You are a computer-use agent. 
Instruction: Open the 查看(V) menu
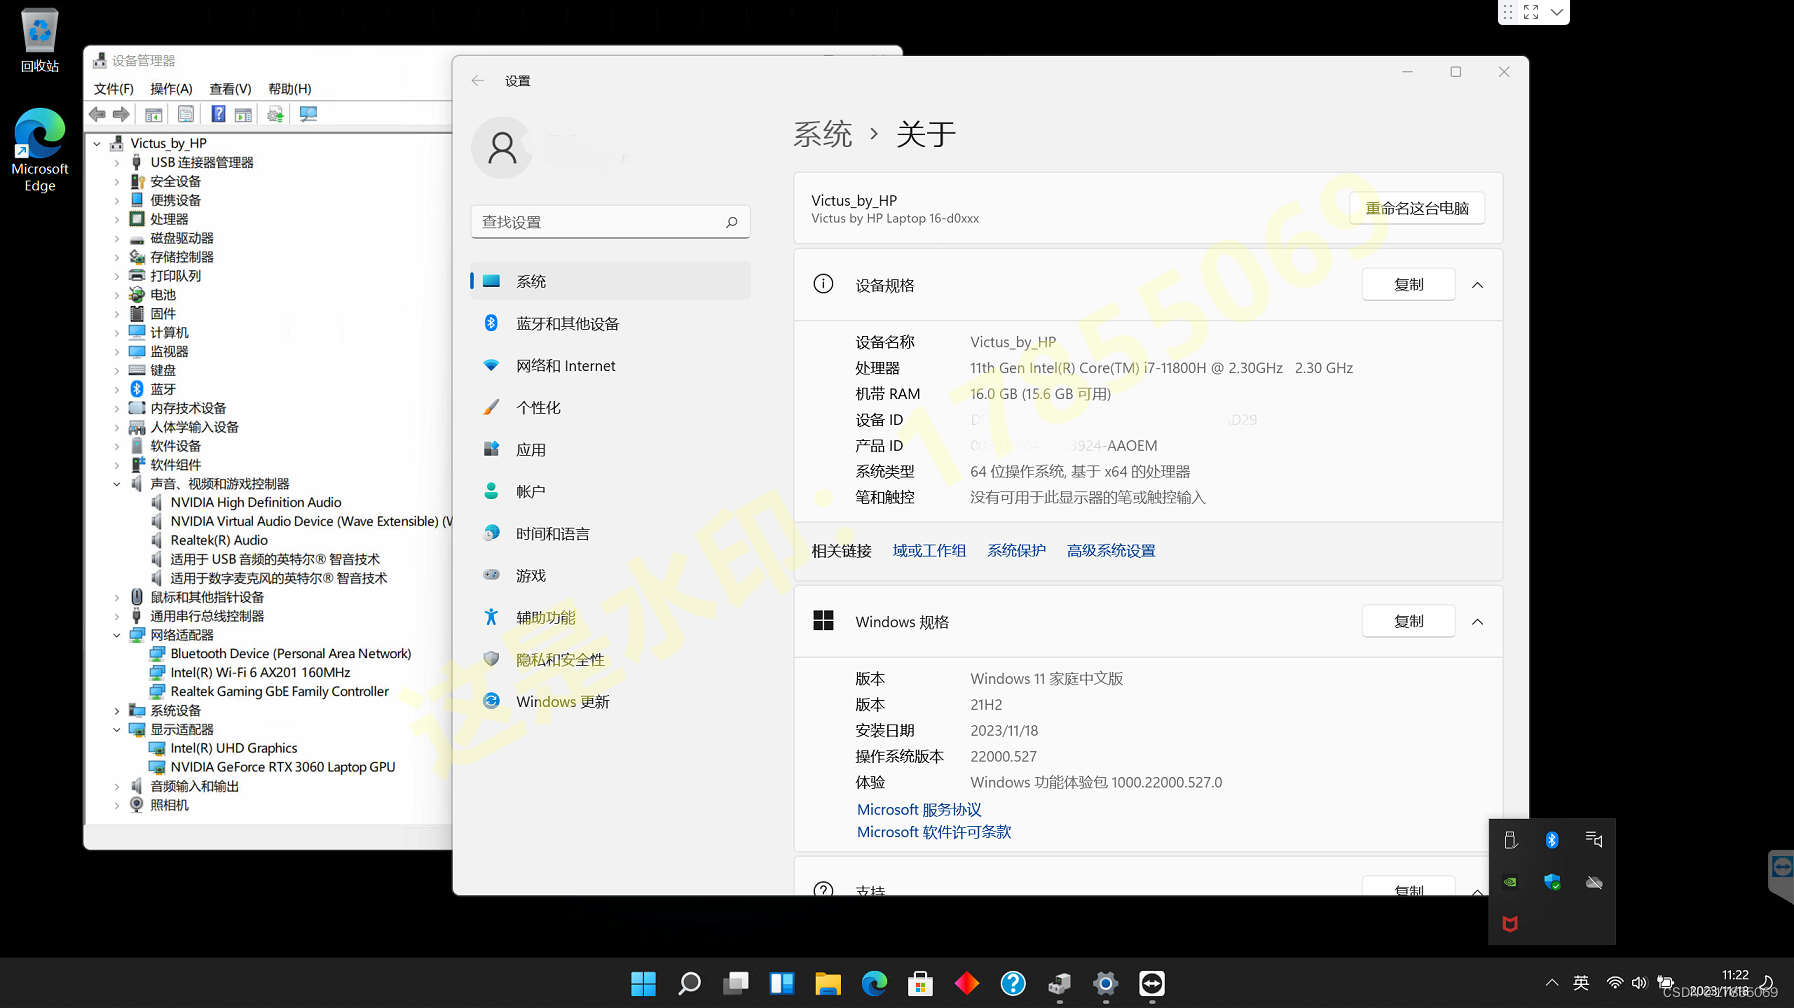tap(230, 89)
